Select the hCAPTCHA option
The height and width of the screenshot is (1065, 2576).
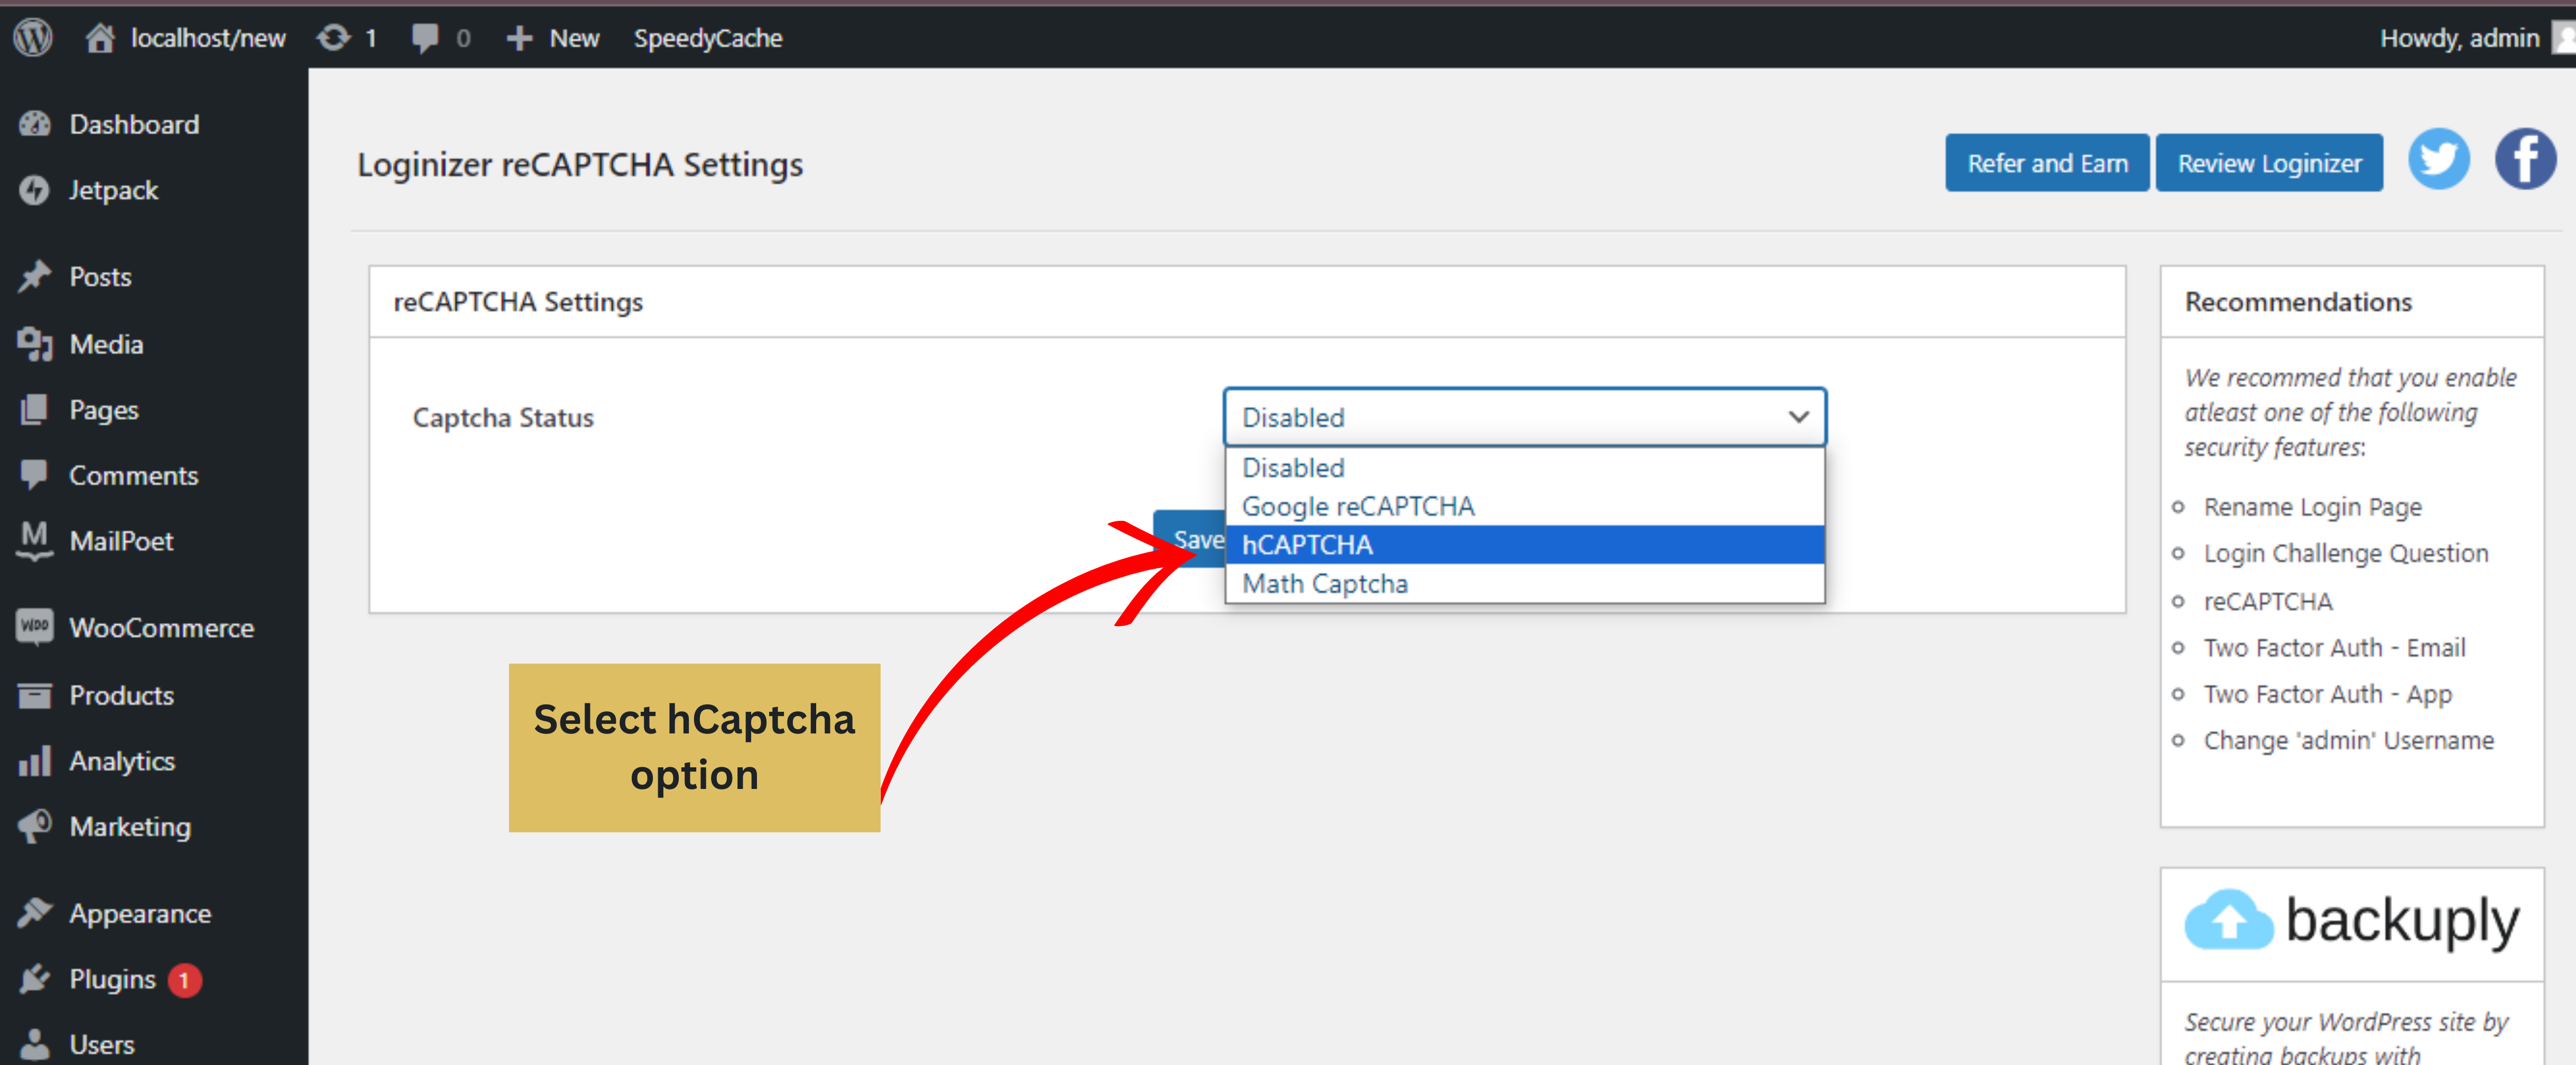(1524, 545)
